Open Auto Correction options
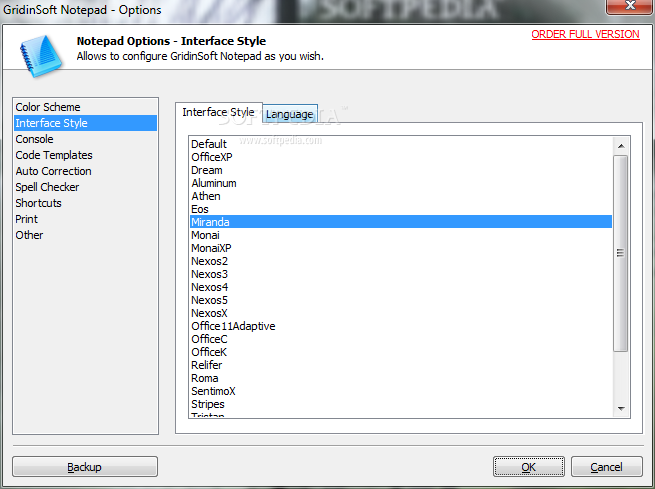 point(85,171)
